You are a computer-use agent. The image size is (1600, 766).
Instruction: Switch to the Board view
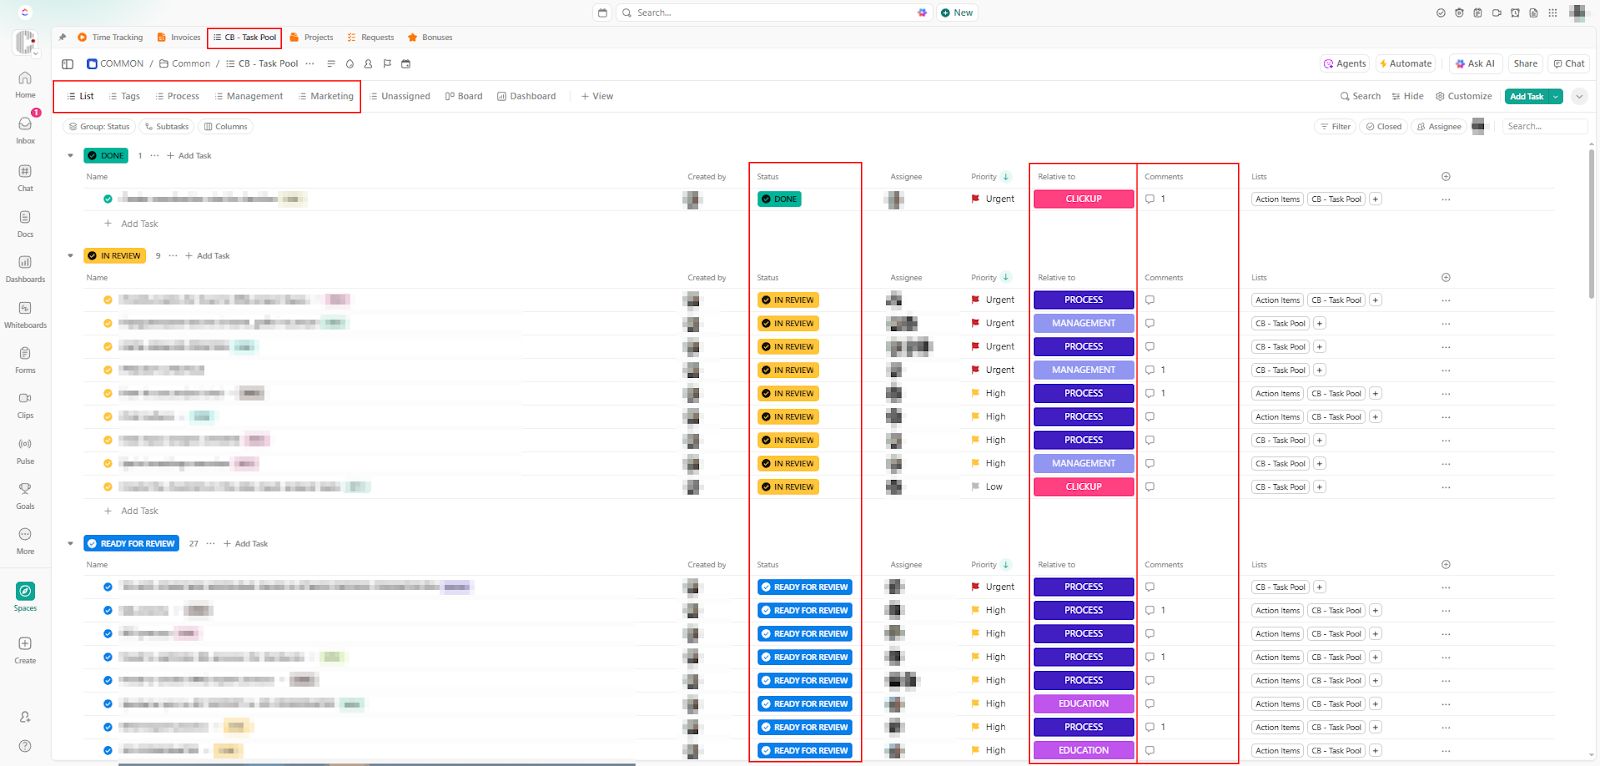[464, 97]
